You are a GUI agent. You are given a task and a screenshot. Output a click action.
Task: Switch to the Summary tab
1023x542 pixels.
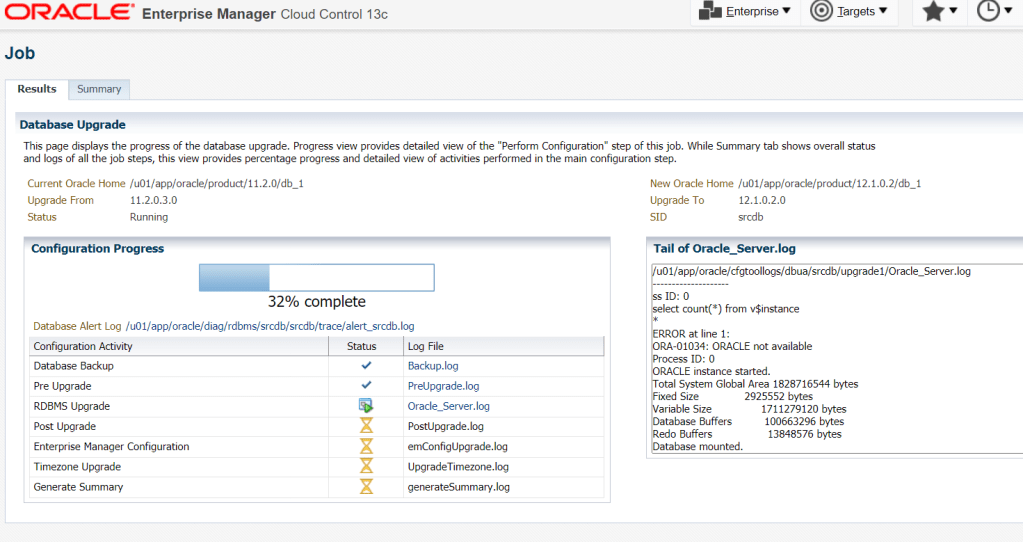tap(99, 89)
